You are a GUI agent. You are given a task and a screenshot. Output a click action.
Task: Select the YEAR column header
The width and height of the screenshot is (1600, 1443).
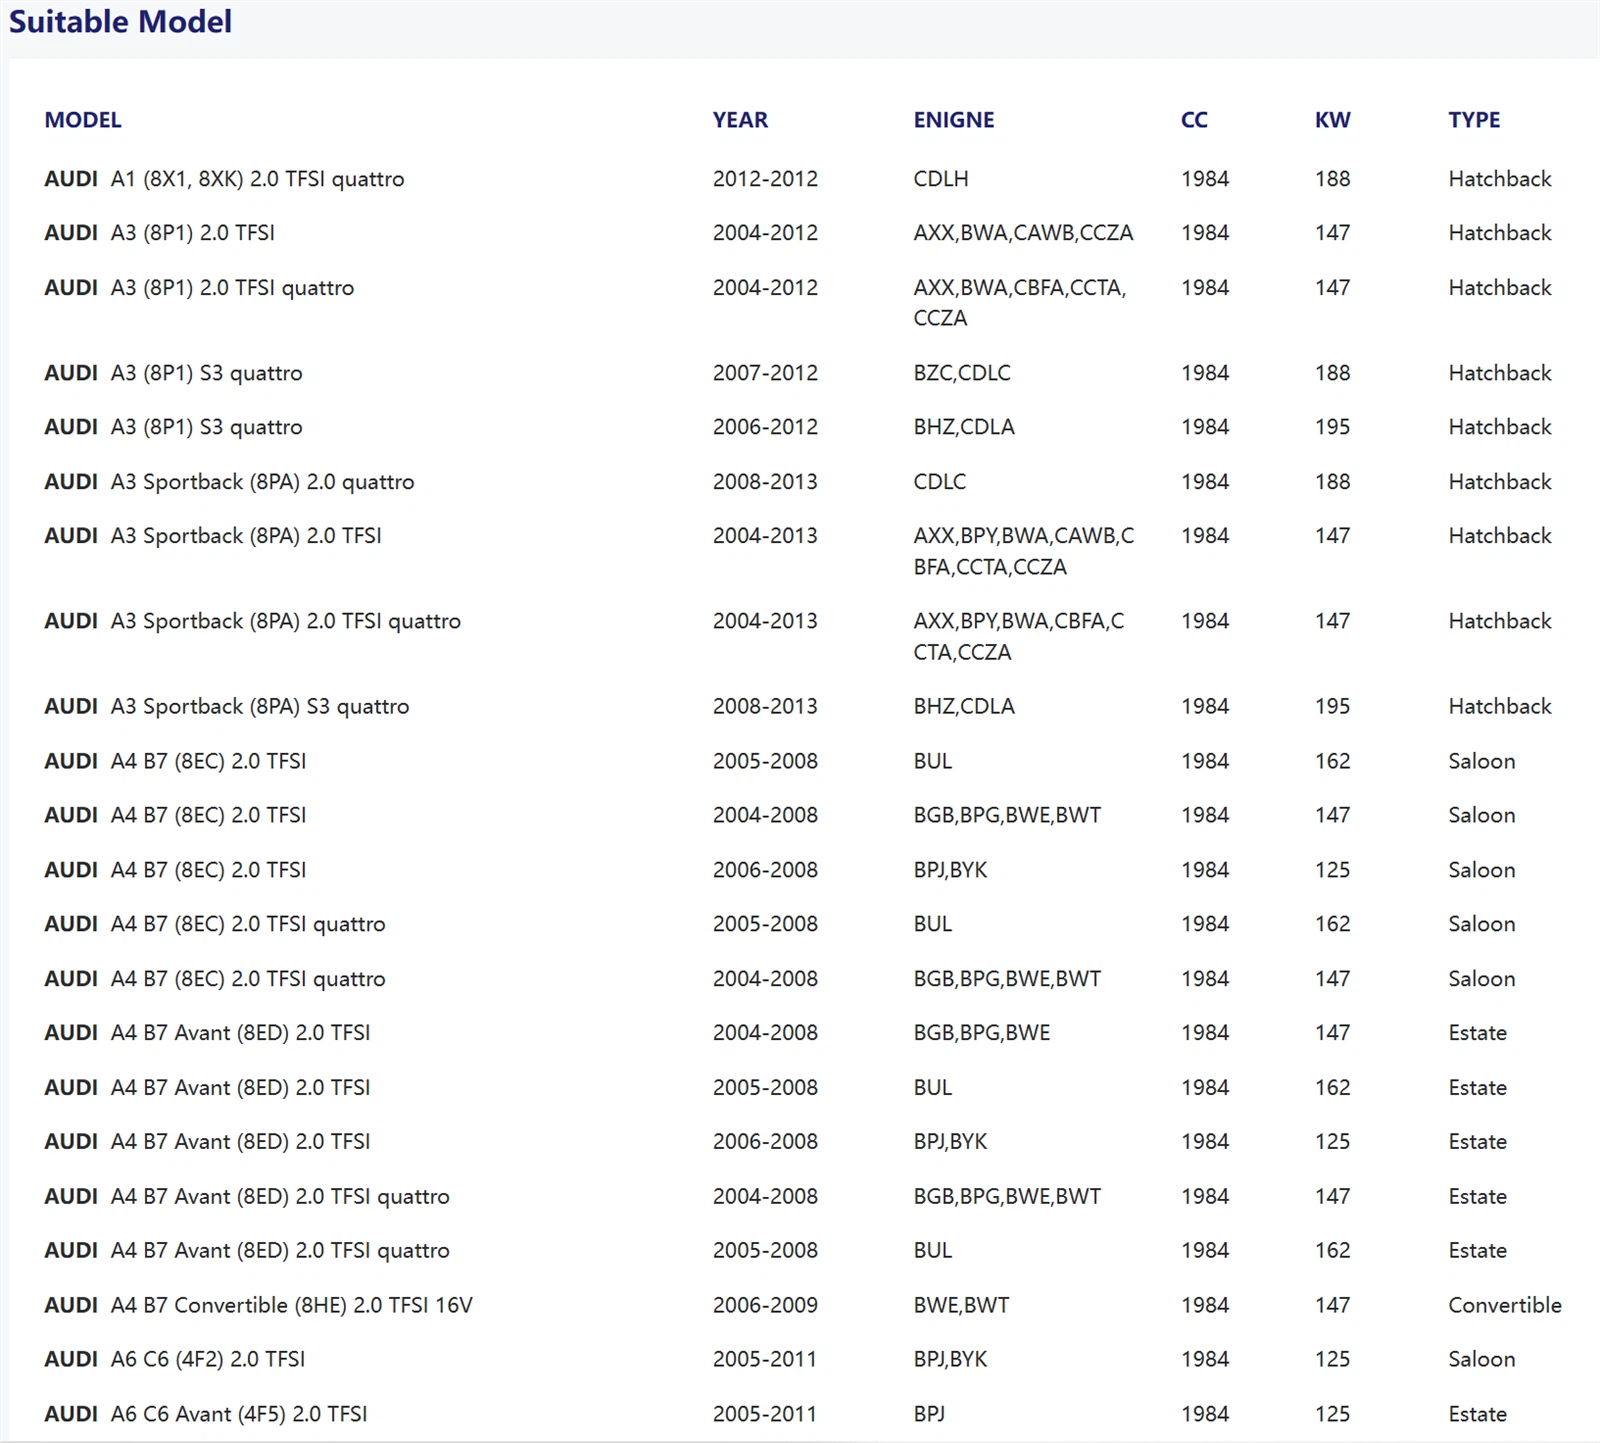(740, 120)
